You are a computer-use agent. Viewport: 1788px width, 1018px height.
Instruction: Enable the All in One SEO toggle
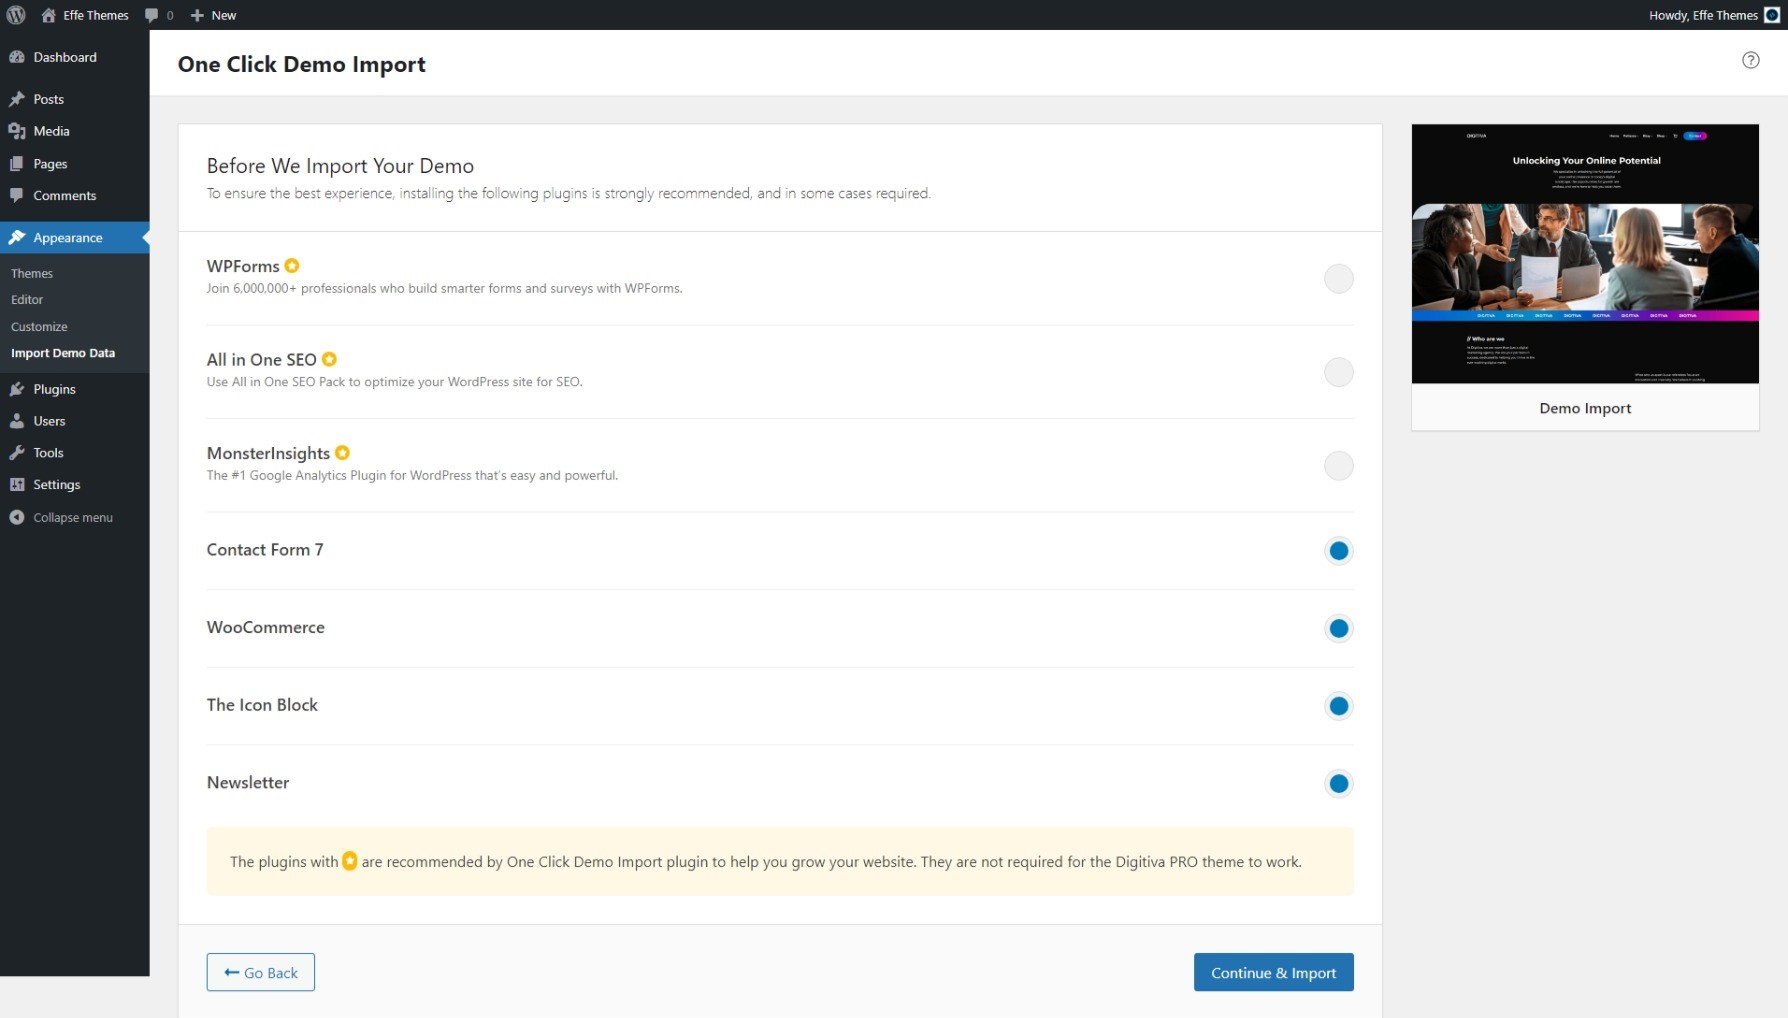pos(1338,372)
